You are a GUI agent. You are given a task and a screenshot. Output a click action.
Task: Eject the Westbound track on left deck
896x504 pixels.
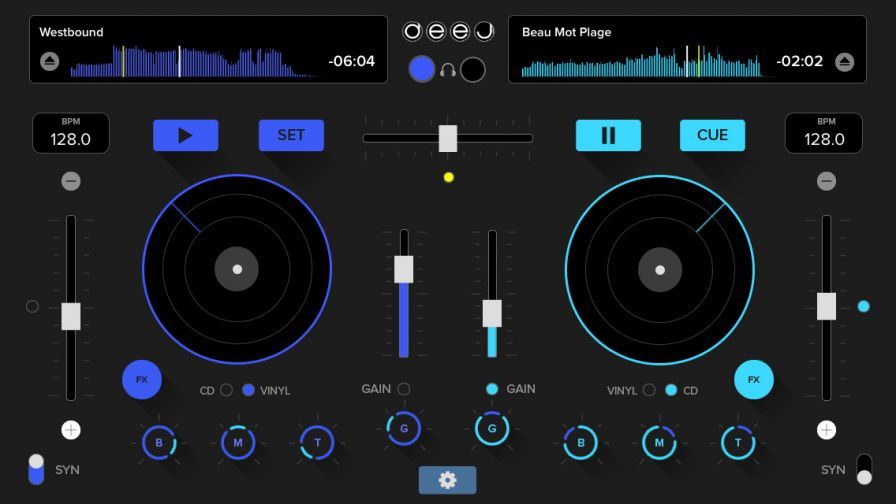(50, 61)
